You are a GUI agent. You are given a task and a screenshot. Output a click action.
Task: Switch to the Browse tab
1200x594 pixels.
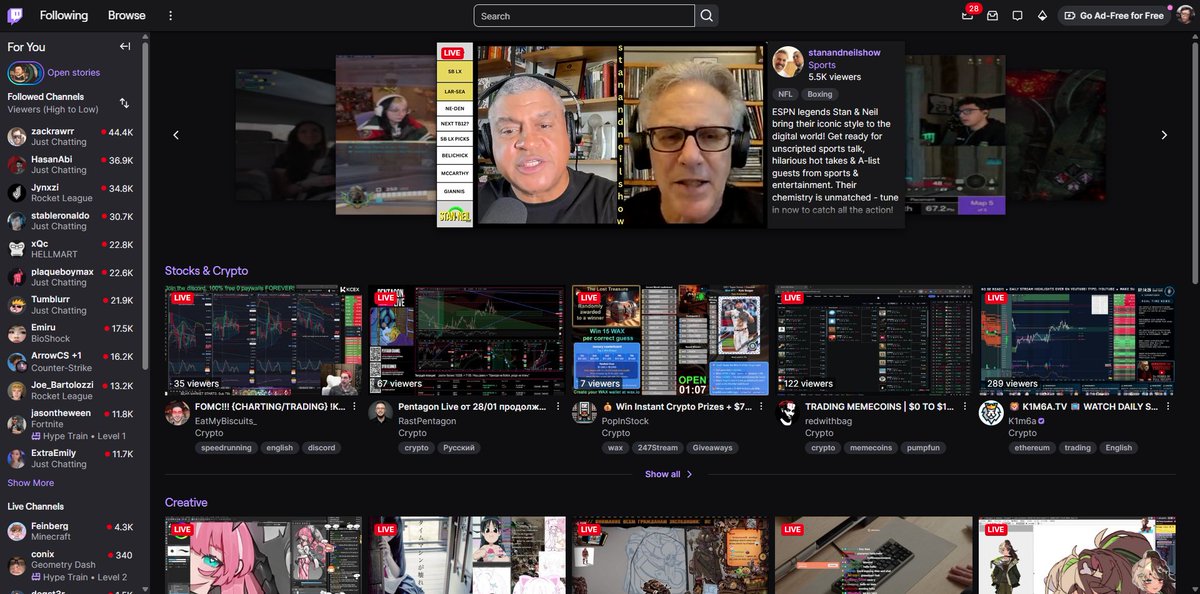[125, 15]
